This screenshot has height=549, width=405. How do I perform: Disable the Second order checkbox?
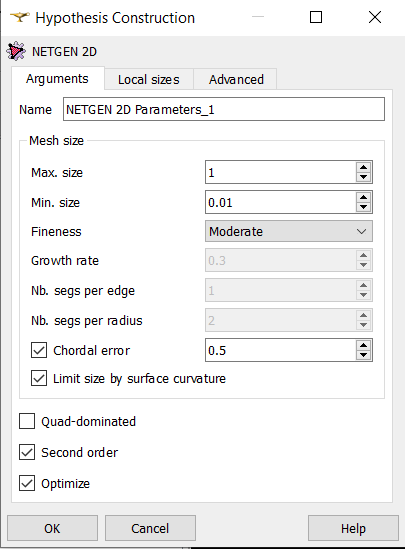point(27,452)
